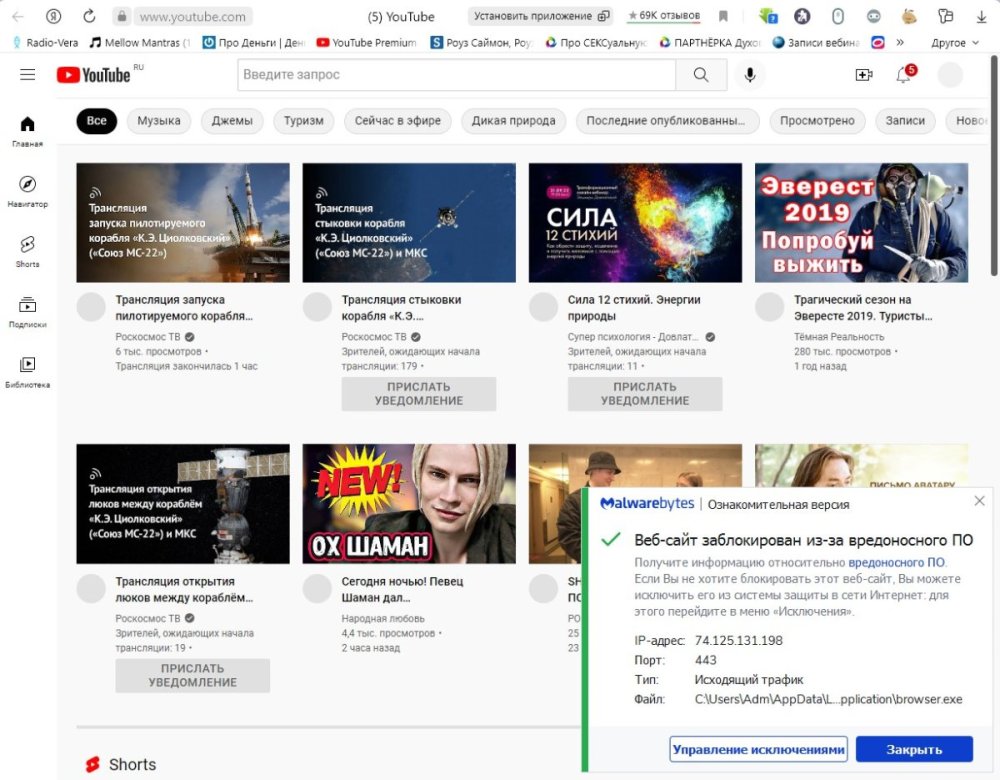Start a voice search with the microphone icon
Image resolution: width=1000 pixels, height=780 pixels.
[750, 74]
